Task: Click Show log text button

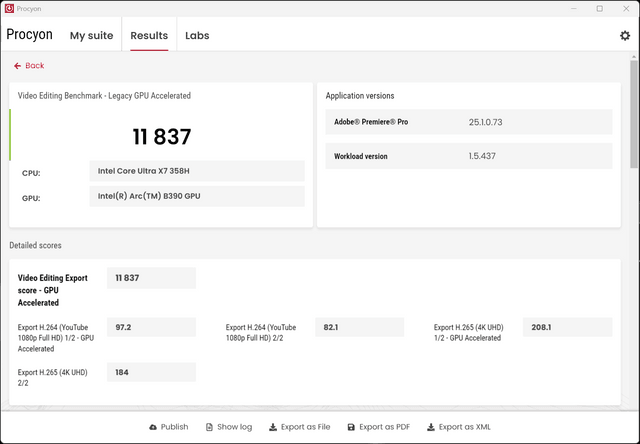Action: (235, 427)
